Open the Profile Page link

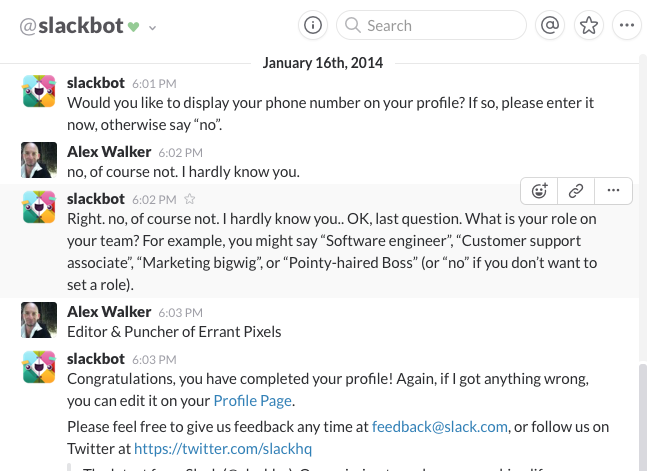pos(252,401)
